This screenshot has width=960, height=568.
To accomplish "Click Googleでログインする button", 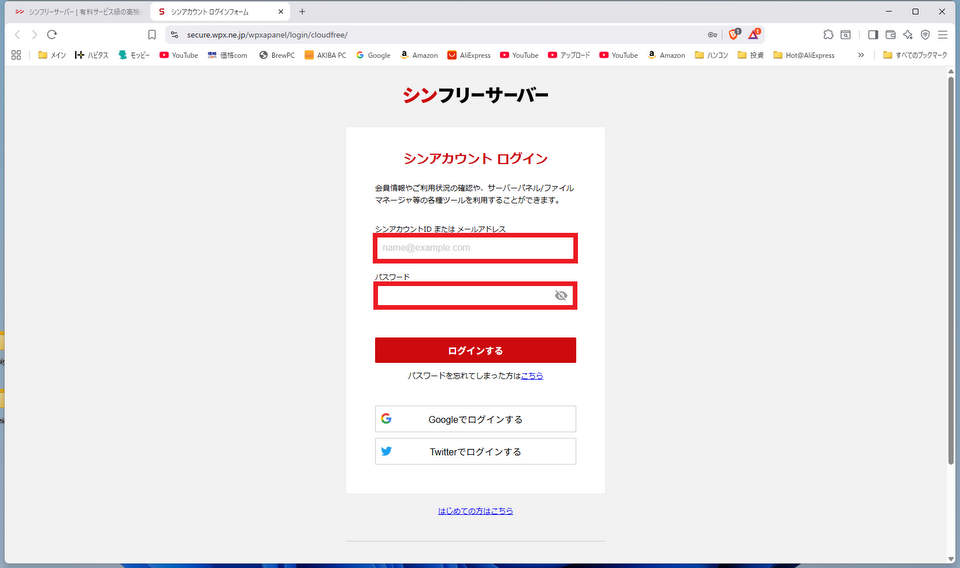I will coord(475,419).
